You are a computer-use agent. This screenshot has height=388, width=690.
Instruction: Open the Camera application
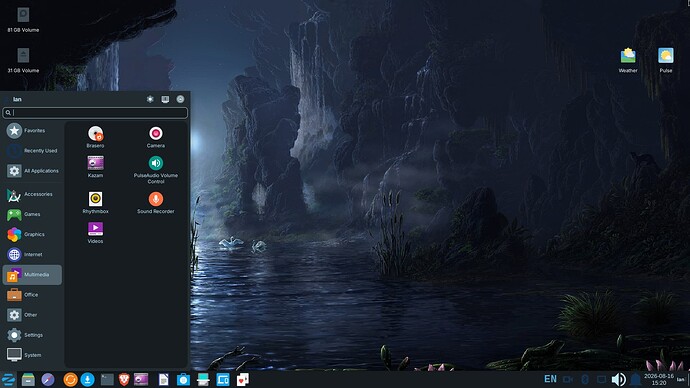pos(156,137)
